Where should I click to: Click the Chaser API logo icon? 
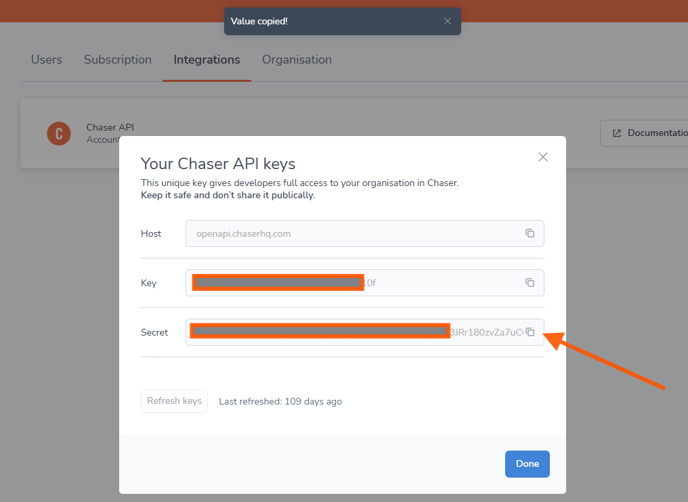[x=59, y=133]
